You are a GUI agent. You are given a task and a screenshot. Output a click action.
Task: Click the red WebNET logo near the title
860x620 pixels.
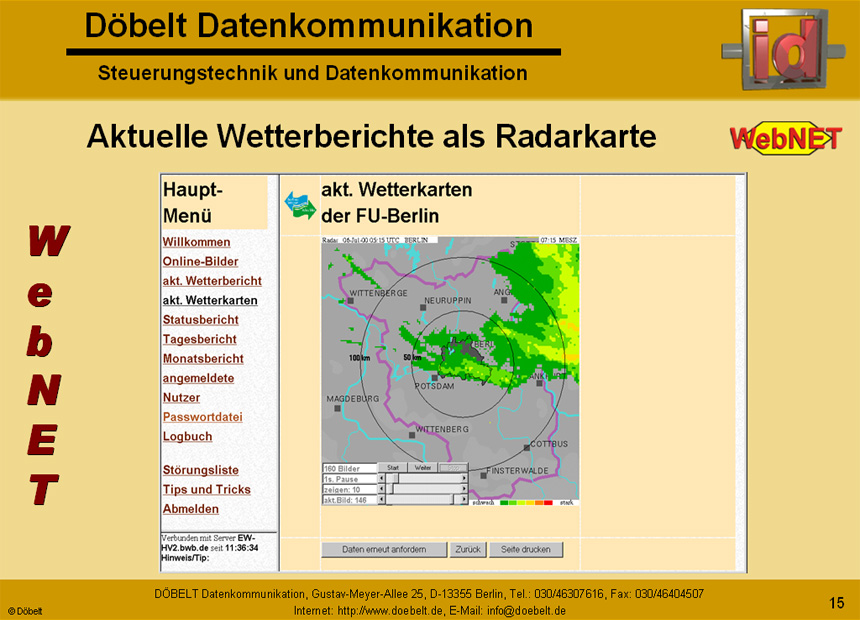coord(785,138)
